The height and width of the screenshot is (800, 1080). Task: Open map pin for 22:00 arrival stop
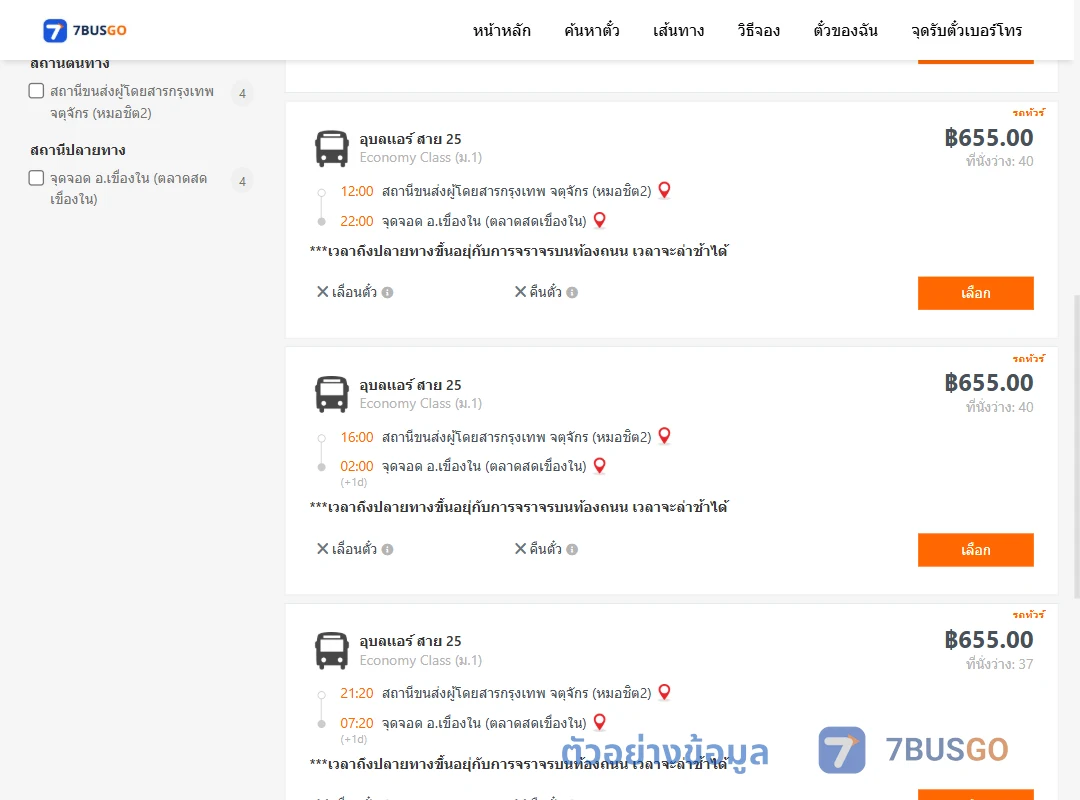pyautogui.click(x=600, y=220)
